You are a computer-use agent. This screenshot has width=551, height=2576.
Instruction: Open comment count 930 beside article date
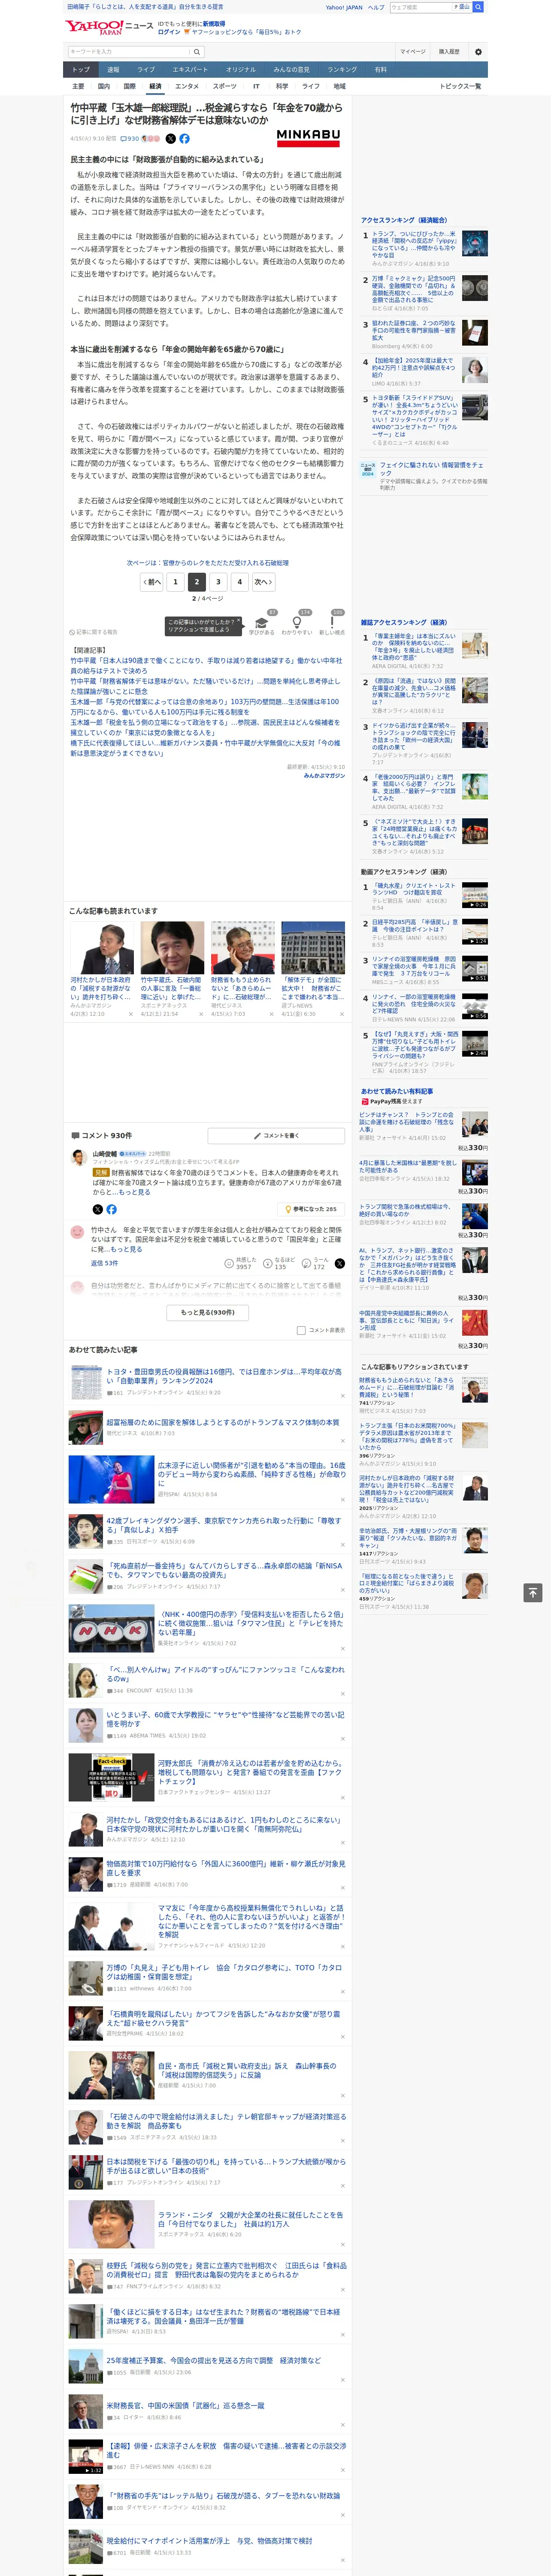point(131,139)
